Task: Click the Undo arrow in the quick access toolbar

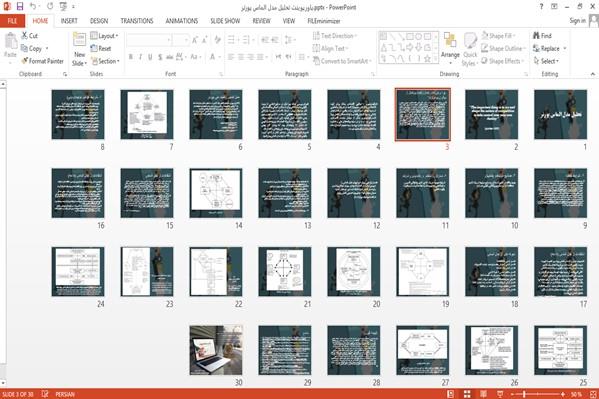Action: click(33, 6)
